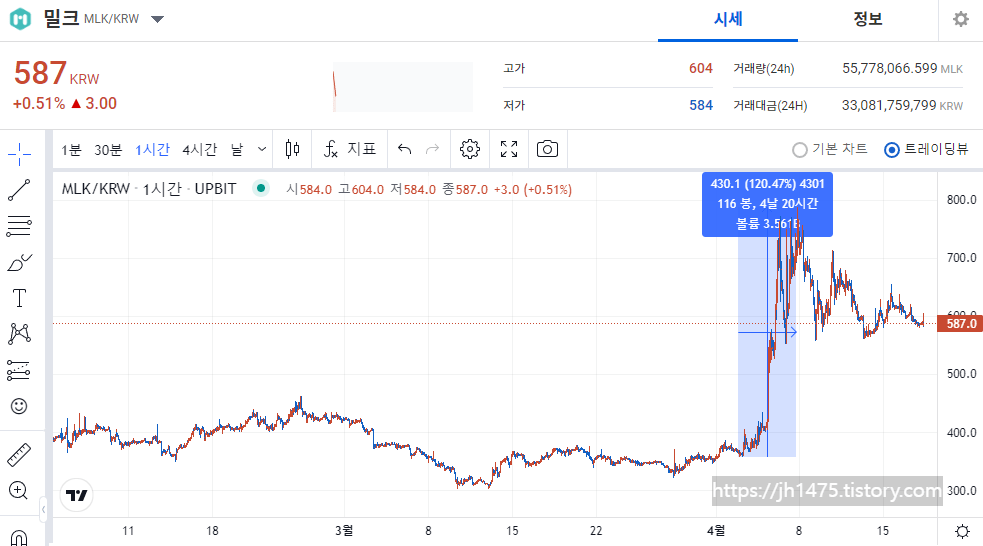
Task: Click the 저가 584 value
Action: click(701, 105)
